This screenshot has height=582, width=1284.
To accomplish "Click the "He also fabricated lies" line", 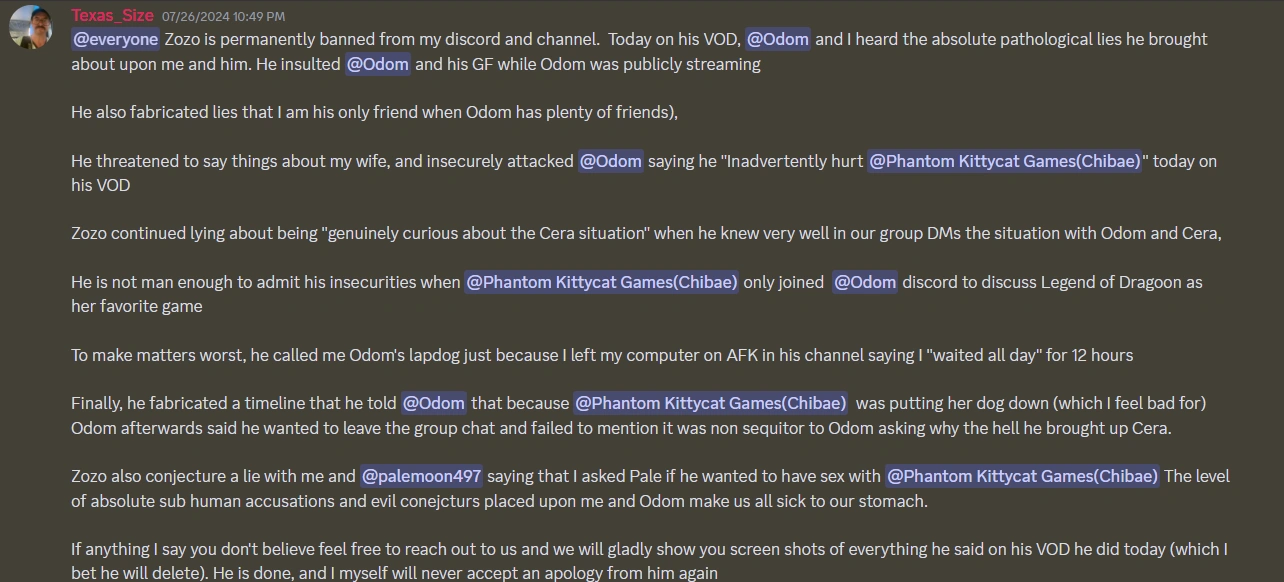I will [x=374, y=112].
